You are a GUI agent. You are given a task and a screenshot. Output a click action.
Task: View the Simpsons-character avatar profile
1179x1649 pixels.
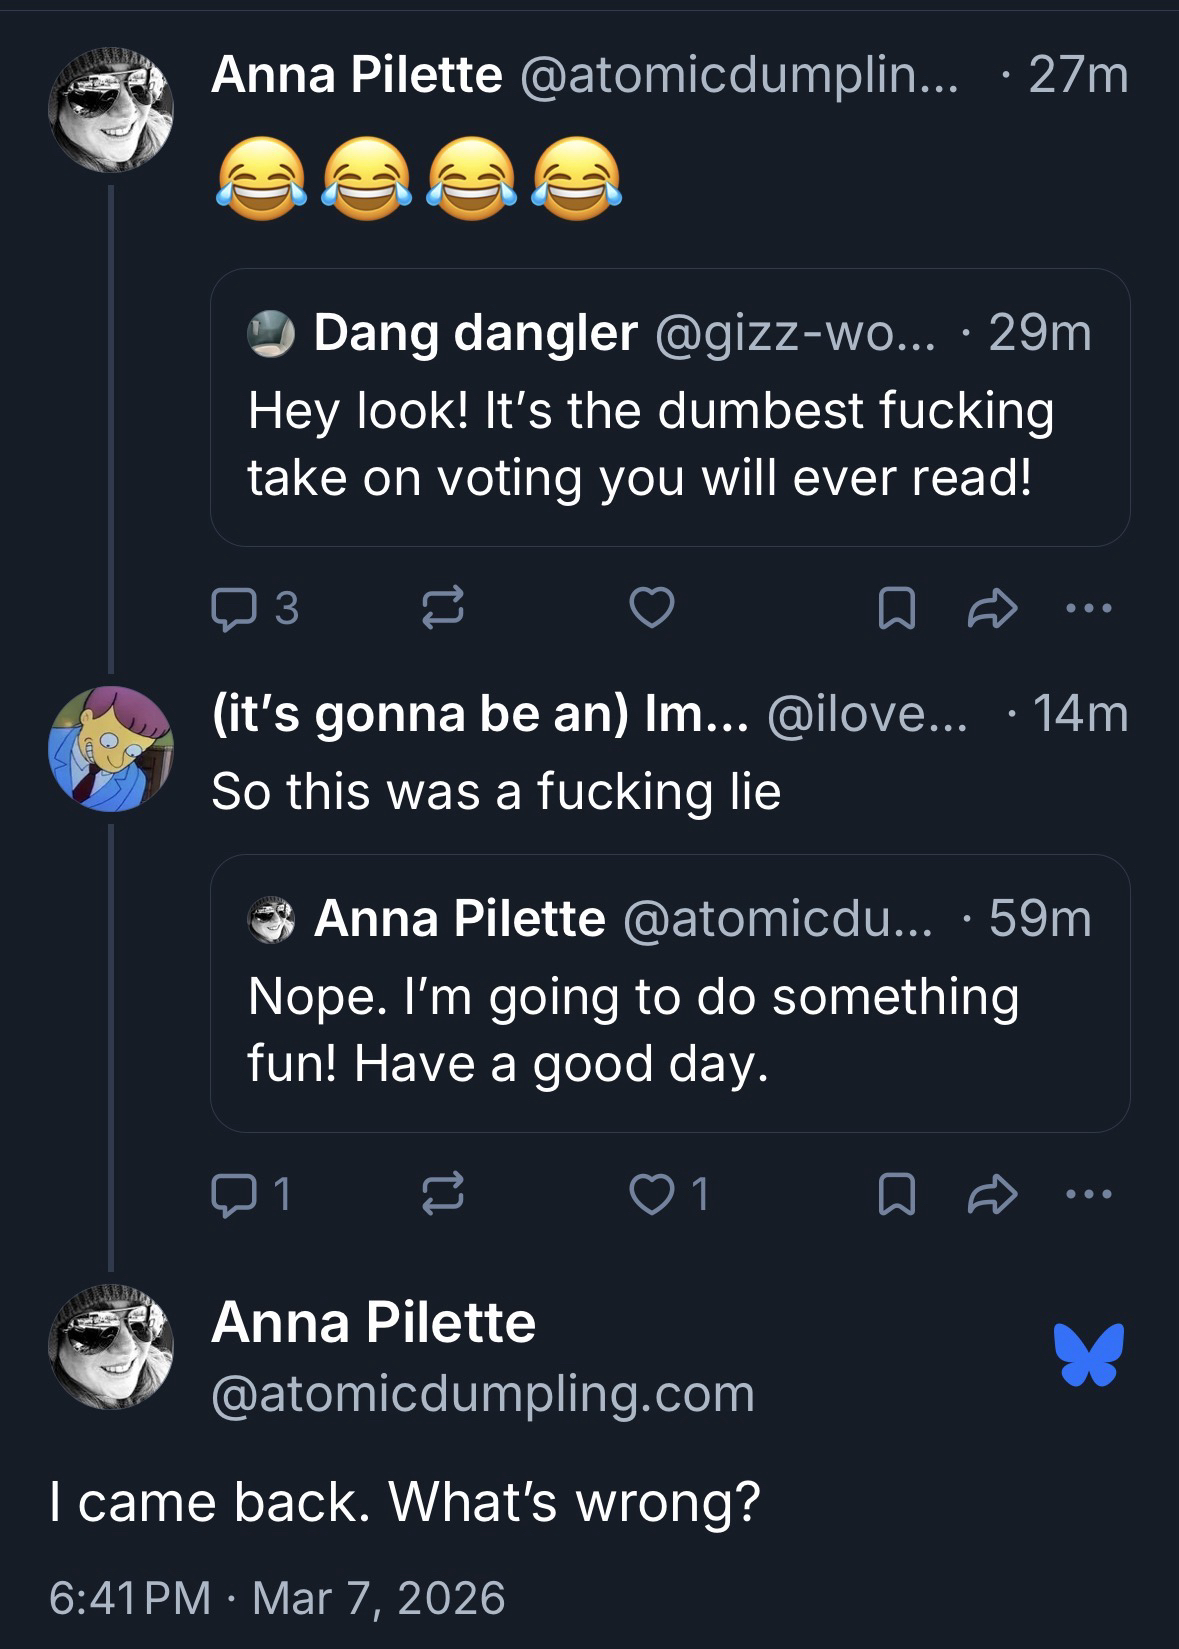pyautogui.click(x=111, y=748)
